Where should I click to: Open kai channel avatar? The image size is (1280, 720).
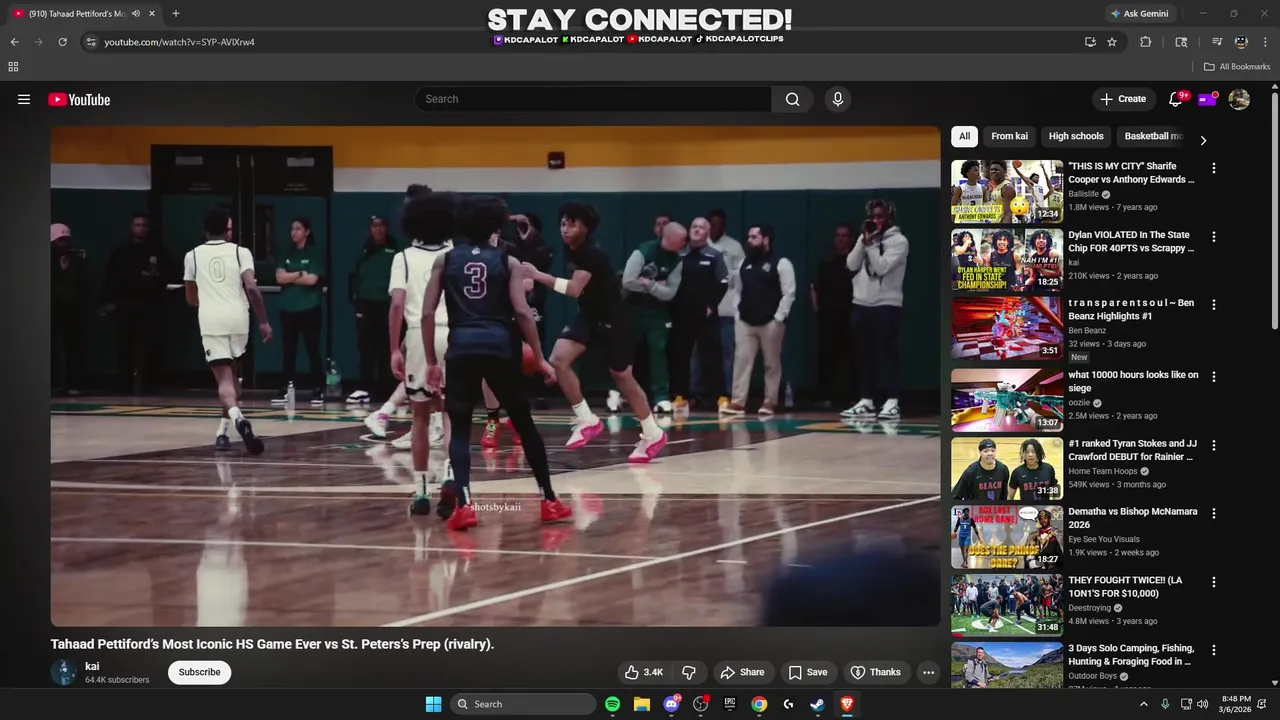[64, 672]
